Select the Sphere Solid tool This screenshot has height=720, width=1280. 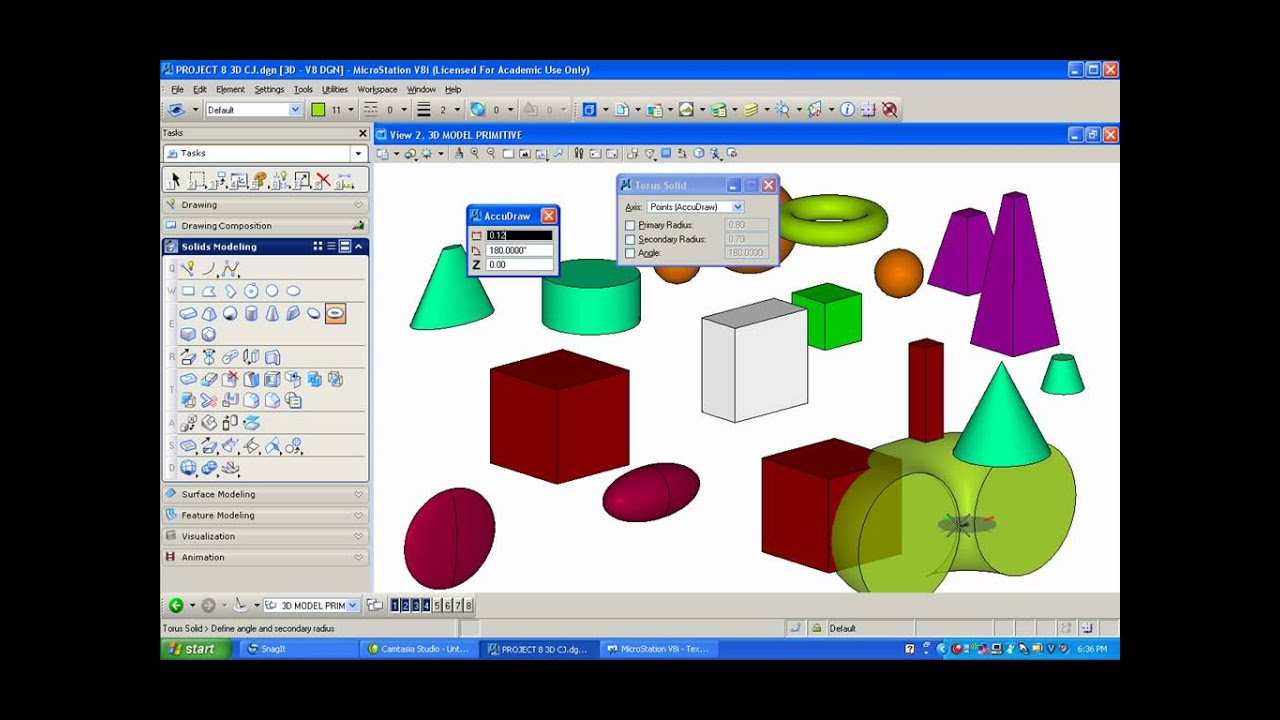click(x=230, y=314)
